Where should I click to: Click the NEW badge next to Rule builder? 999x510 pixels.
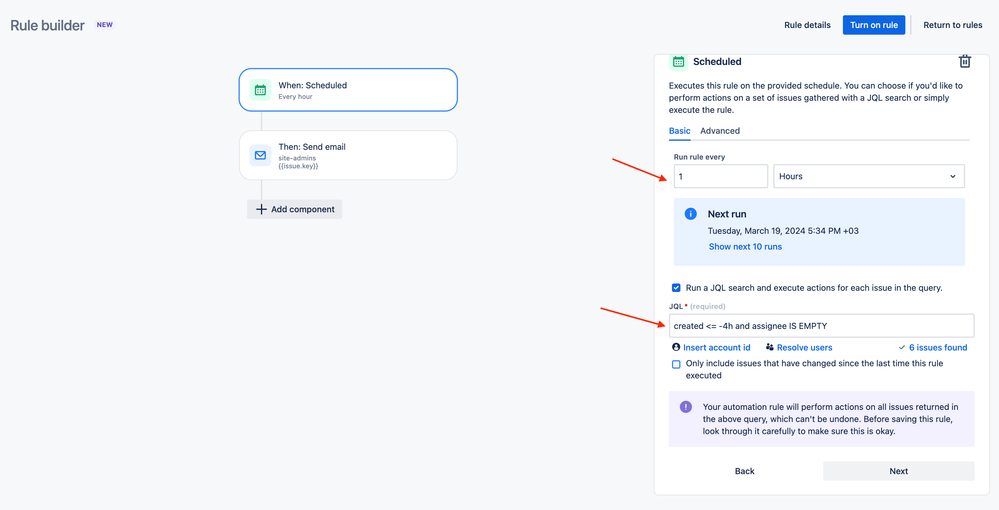pos(104,25)
